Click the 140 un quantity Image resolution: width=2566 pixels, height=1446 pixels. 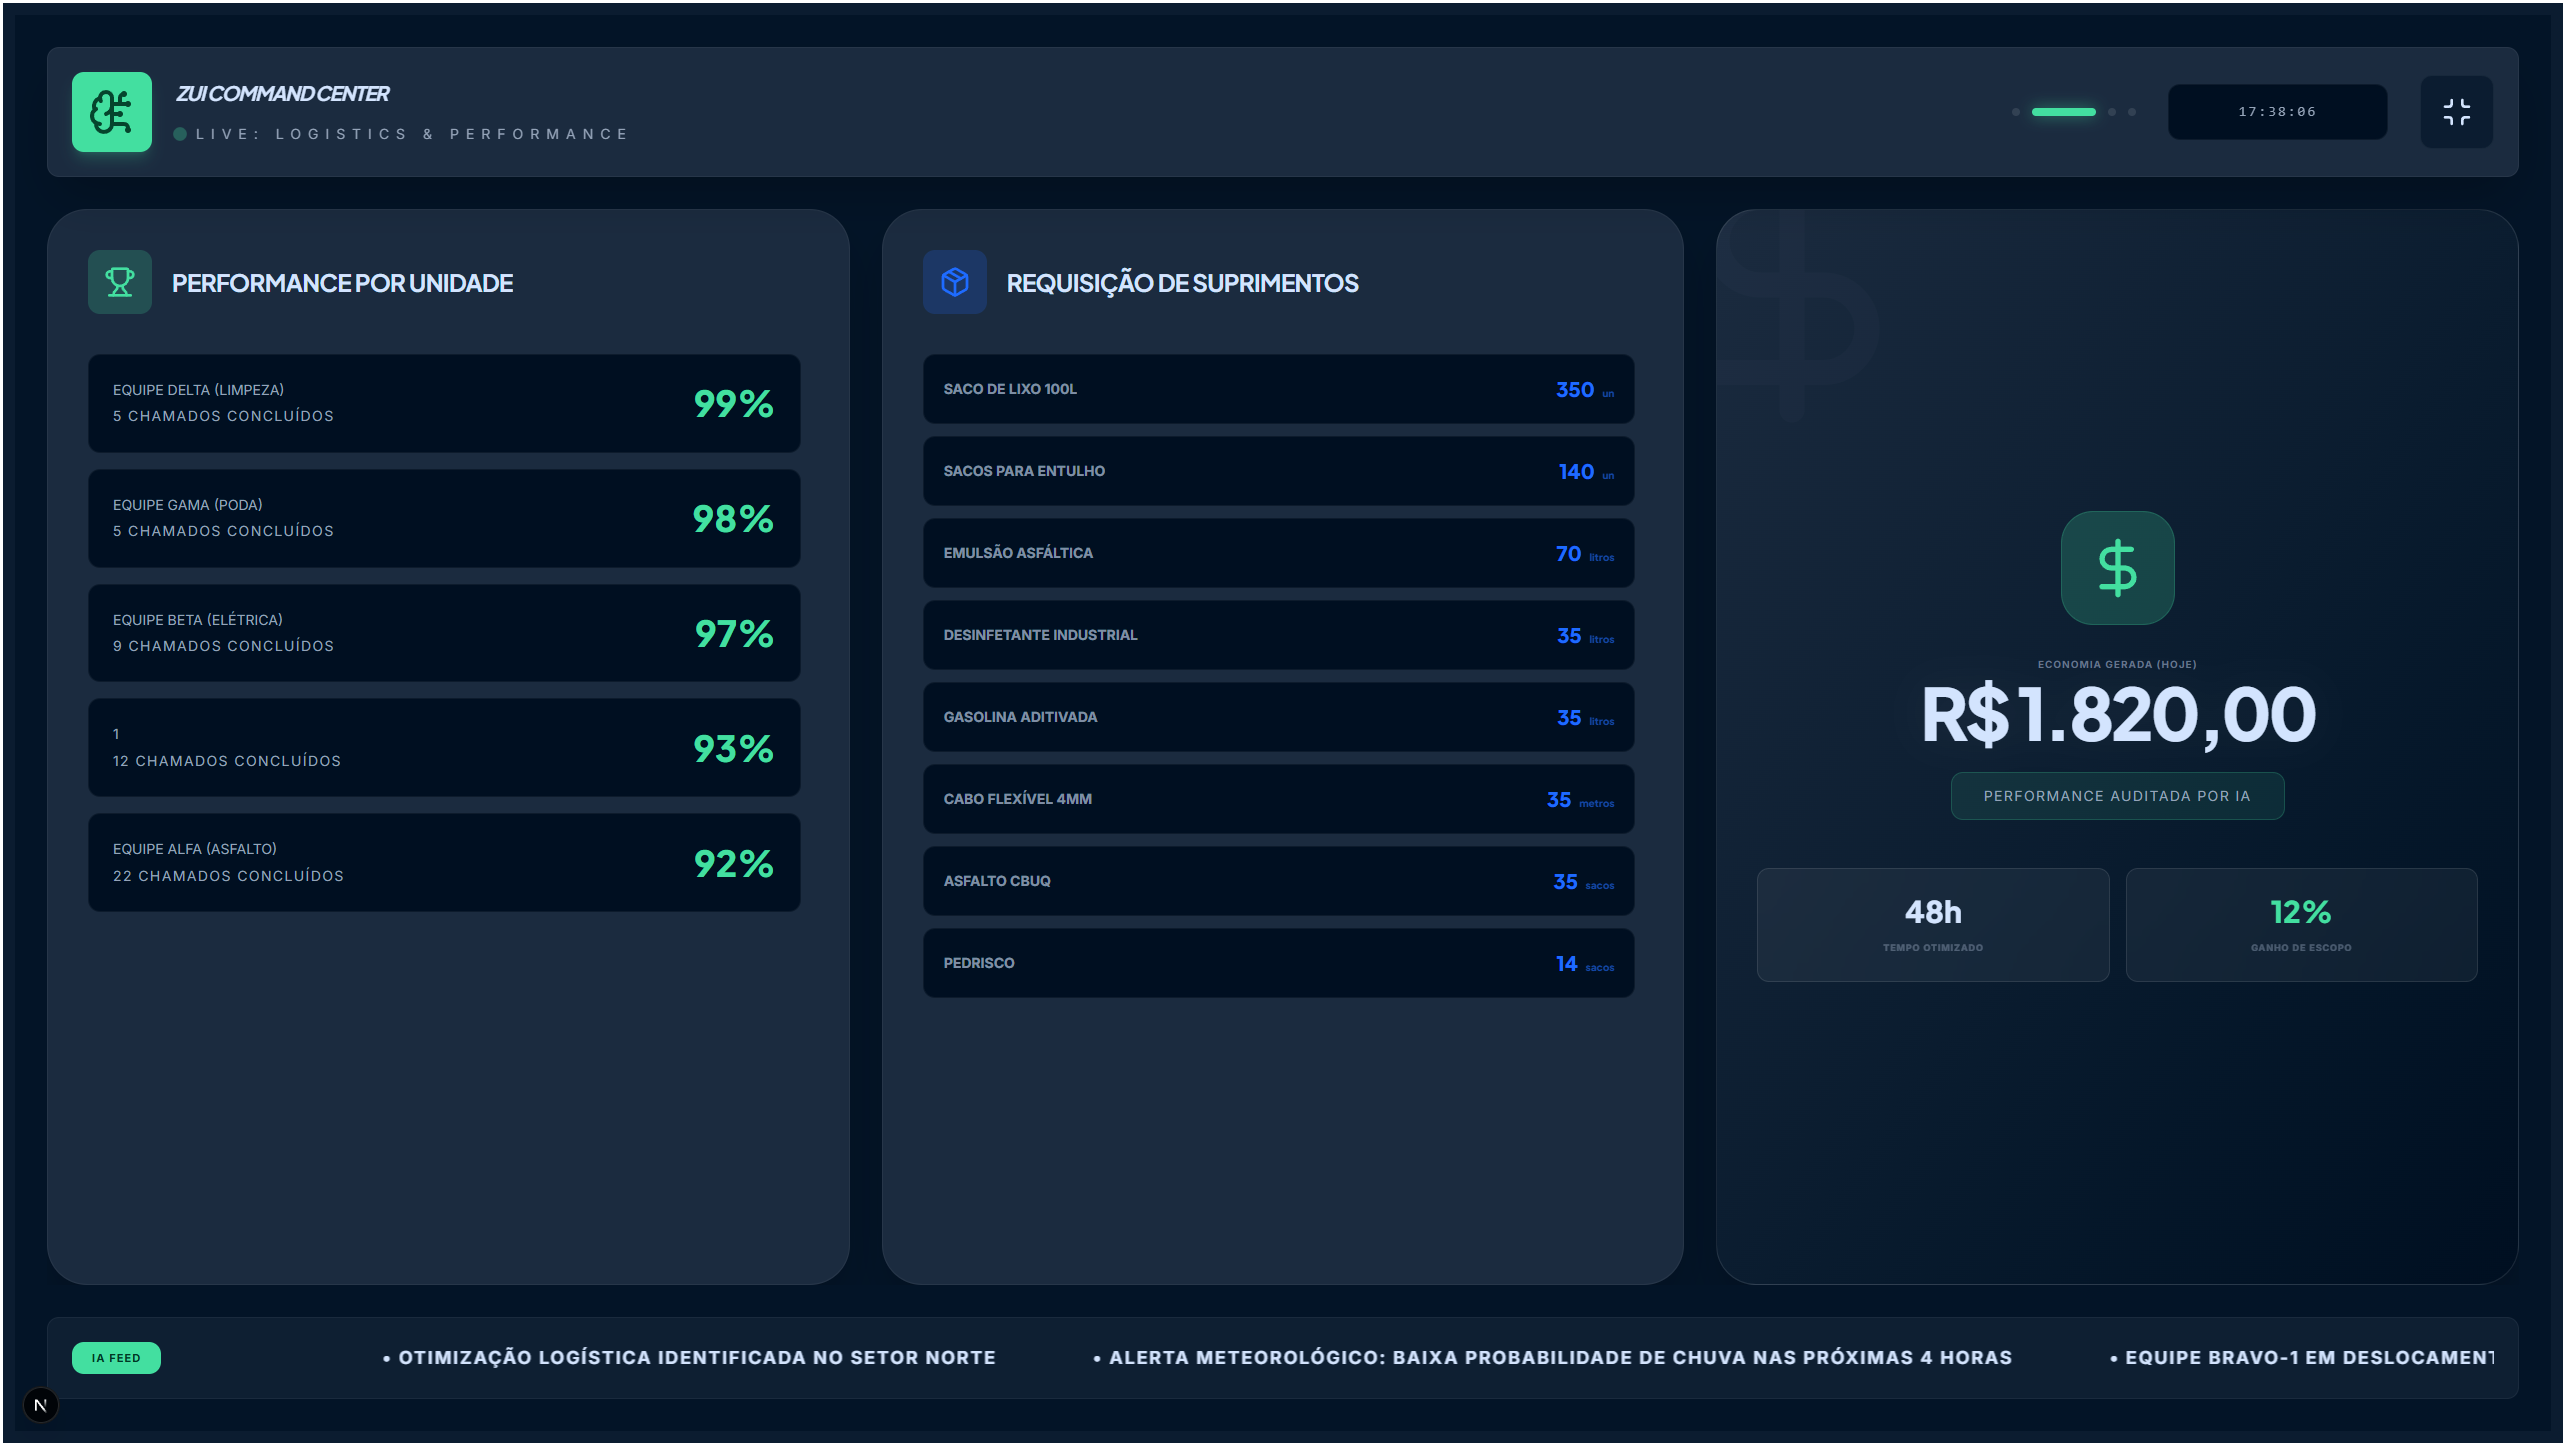1586,472
